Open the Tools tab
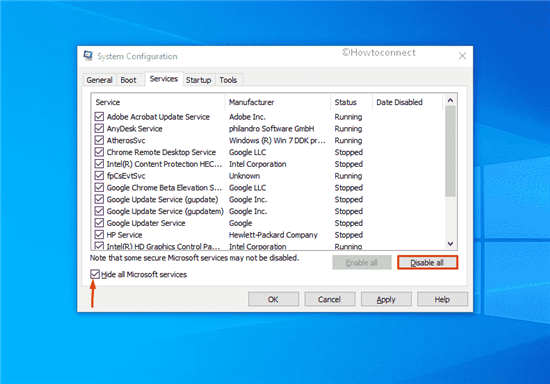Screen dimensions: 550x384 click(x=228, y=80)
